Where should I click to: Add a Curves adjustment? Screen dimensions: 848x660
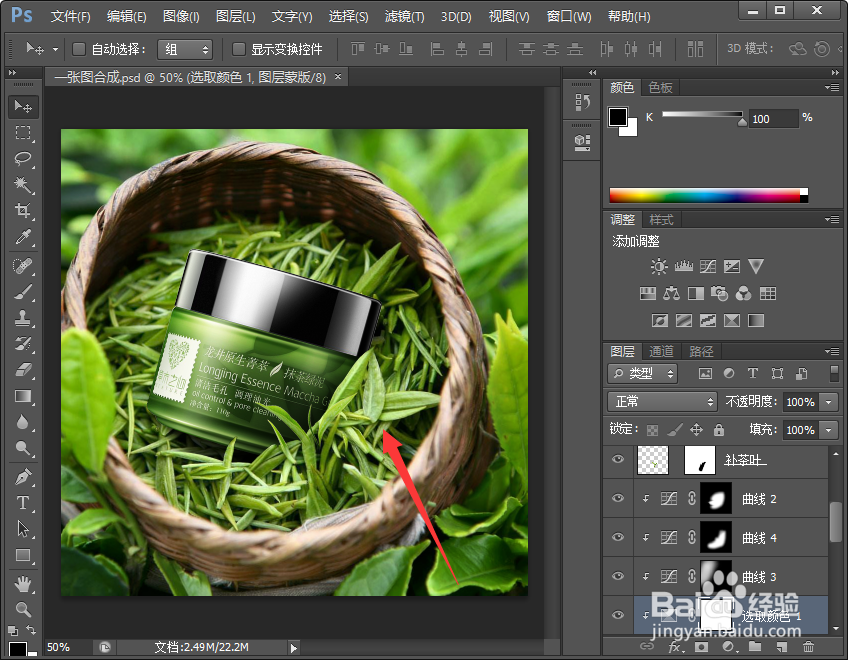pos(707,266)
